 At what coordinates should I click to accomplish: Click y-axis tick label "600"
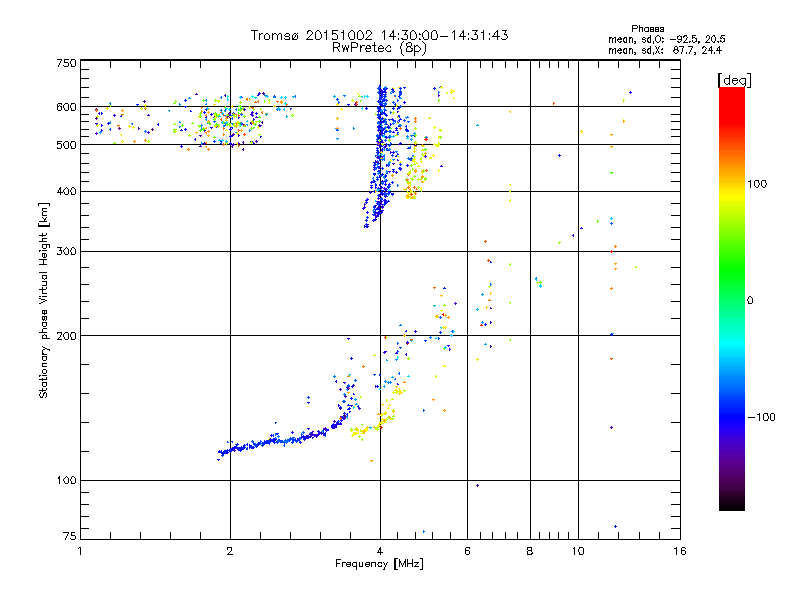click(x=66, y=107)
